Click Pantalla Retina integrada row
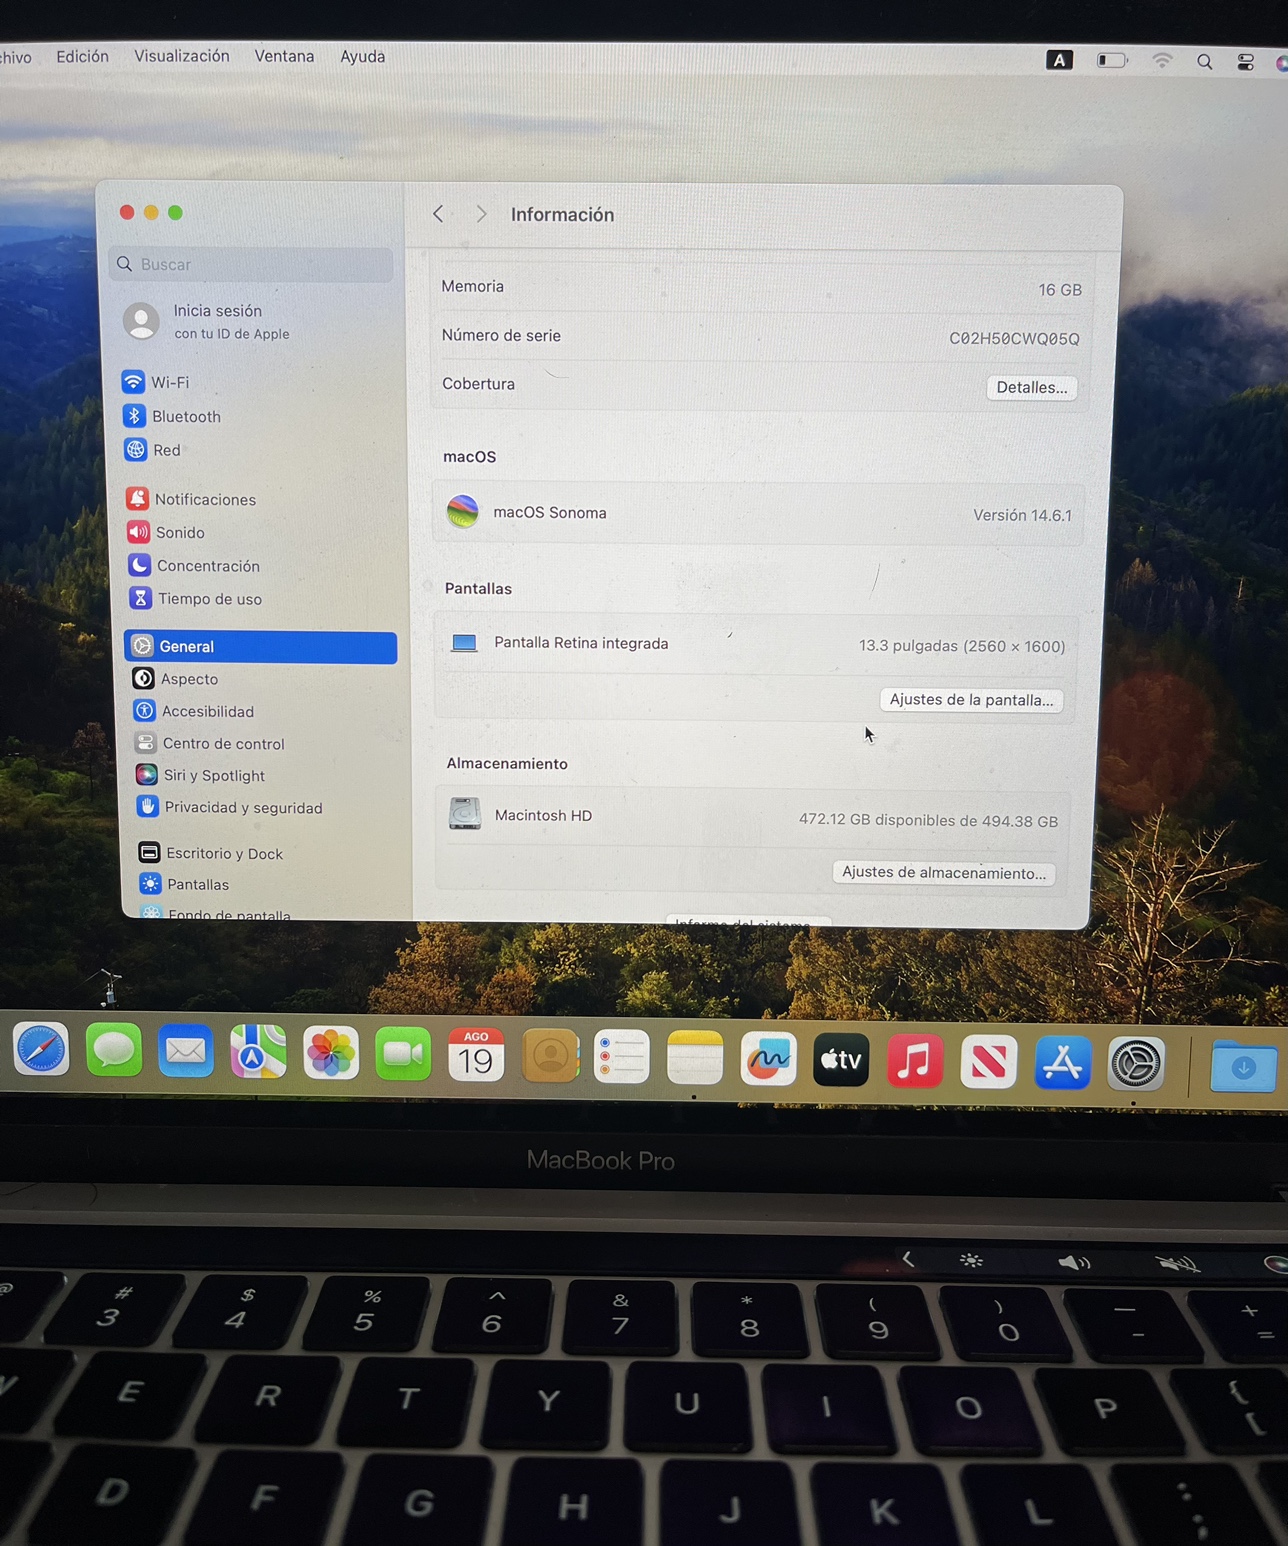Screen dimensions: 1288x1546 click(756, 644)
